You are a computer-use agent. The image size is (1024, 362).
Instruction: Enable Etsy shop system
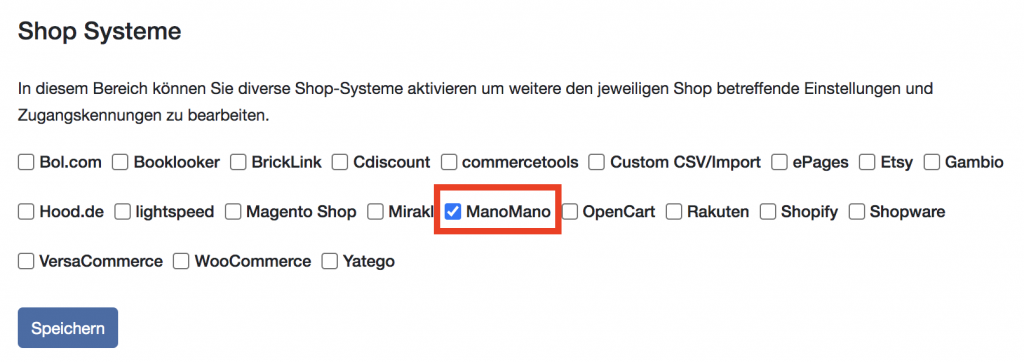[x=867, y=162]
